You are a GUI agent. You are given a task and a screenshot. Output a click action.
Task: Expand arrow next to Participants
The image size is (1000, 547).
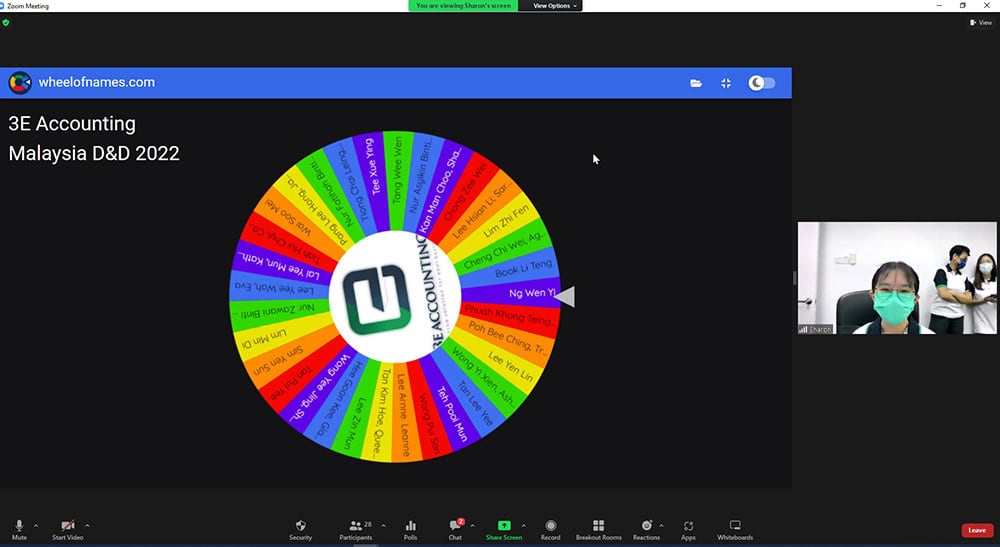click(x=383, y=525)
